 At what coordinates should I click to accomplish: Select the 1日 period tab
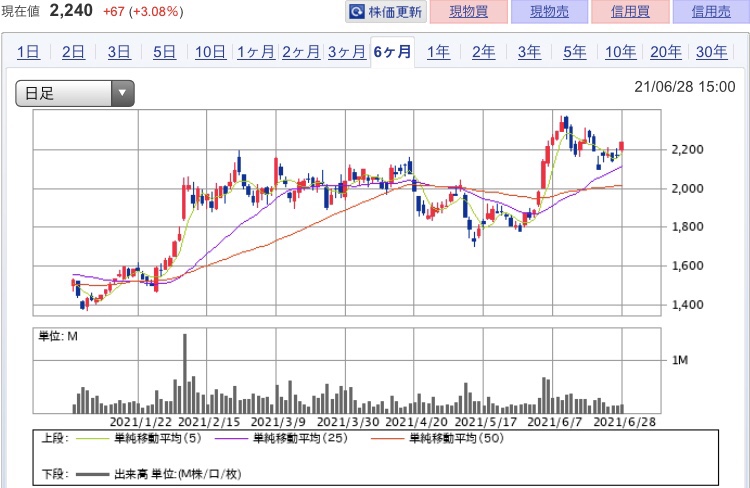click(x=28, y=52)
